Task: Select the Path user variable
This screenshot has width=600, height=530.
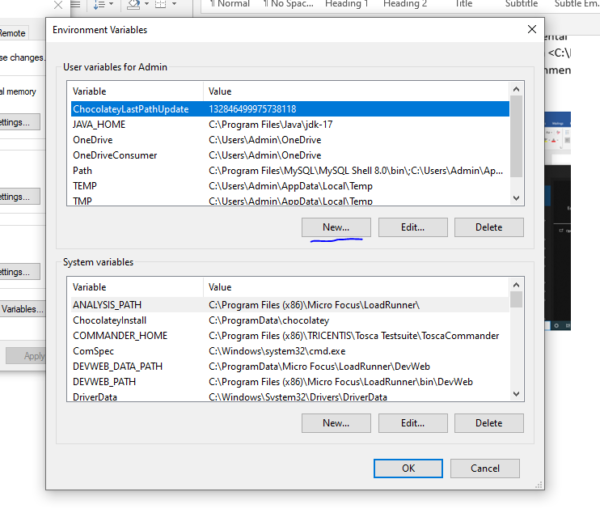Action: 290,170
